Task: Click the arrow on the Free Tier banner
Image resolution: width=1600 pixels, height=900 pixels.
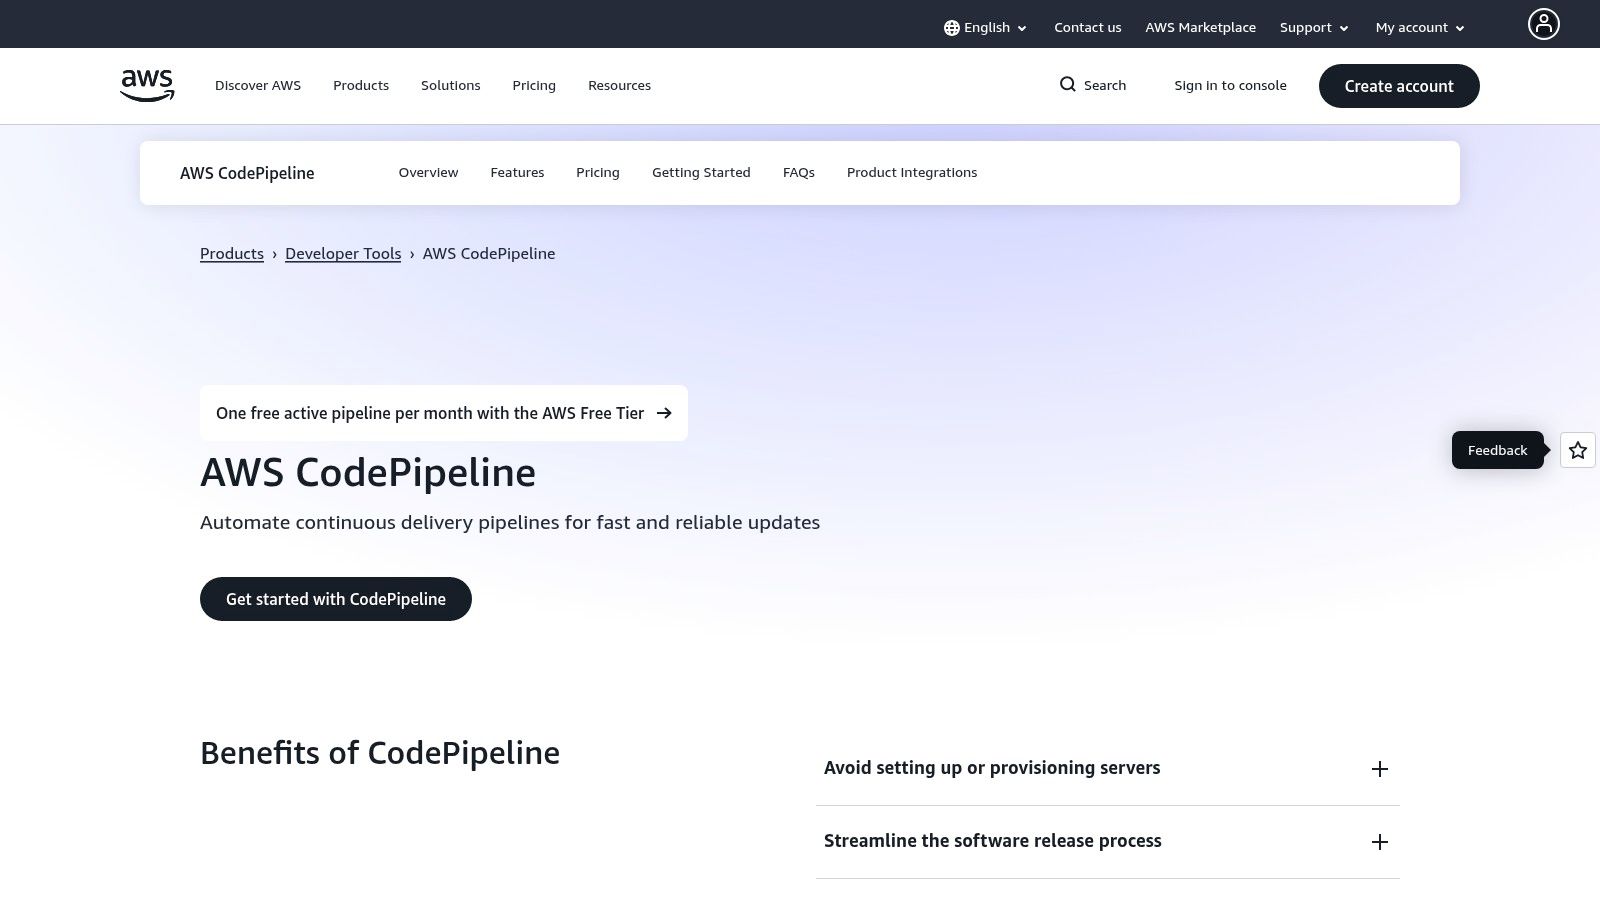Action: [x=663, y=413]
